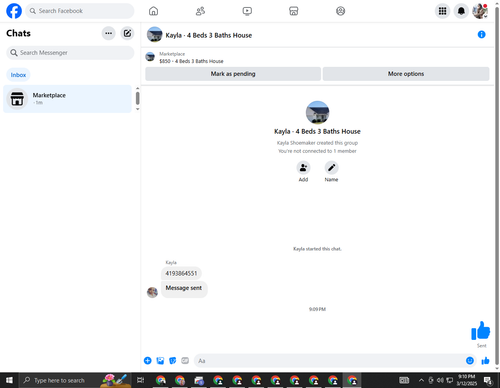Open the nine-dot Menu grid
This screenshot has width=500, height=388.
[442, 11]
